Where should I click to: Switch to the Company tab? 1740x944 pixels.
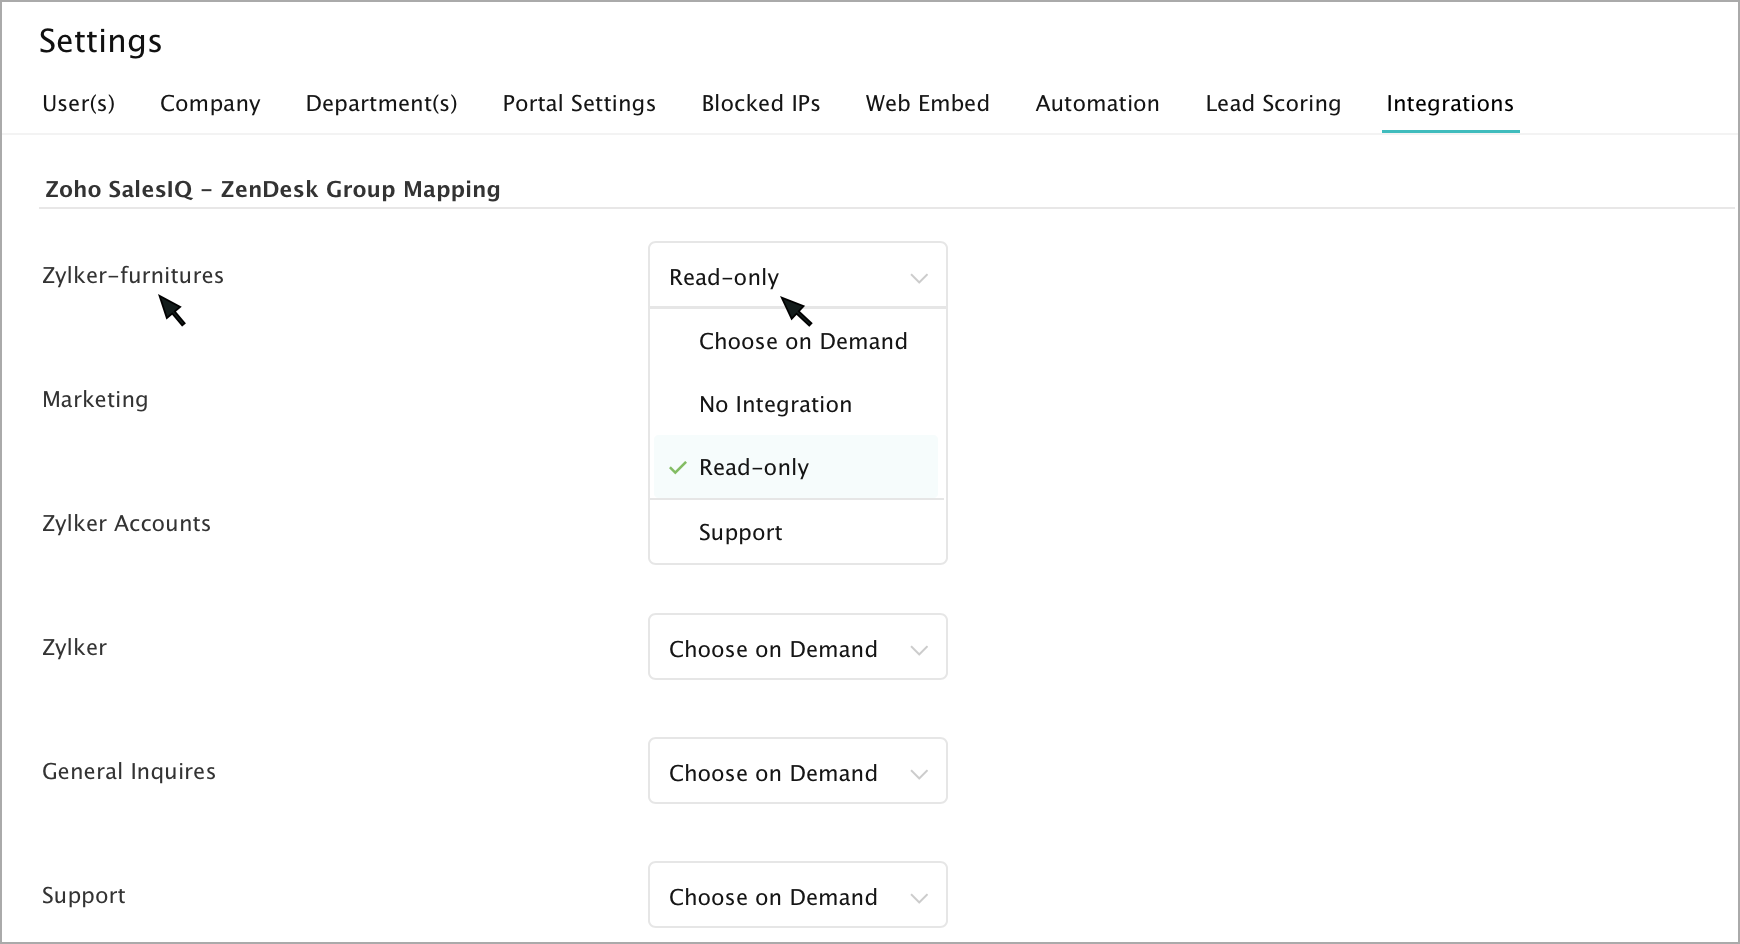pos(210,104)
